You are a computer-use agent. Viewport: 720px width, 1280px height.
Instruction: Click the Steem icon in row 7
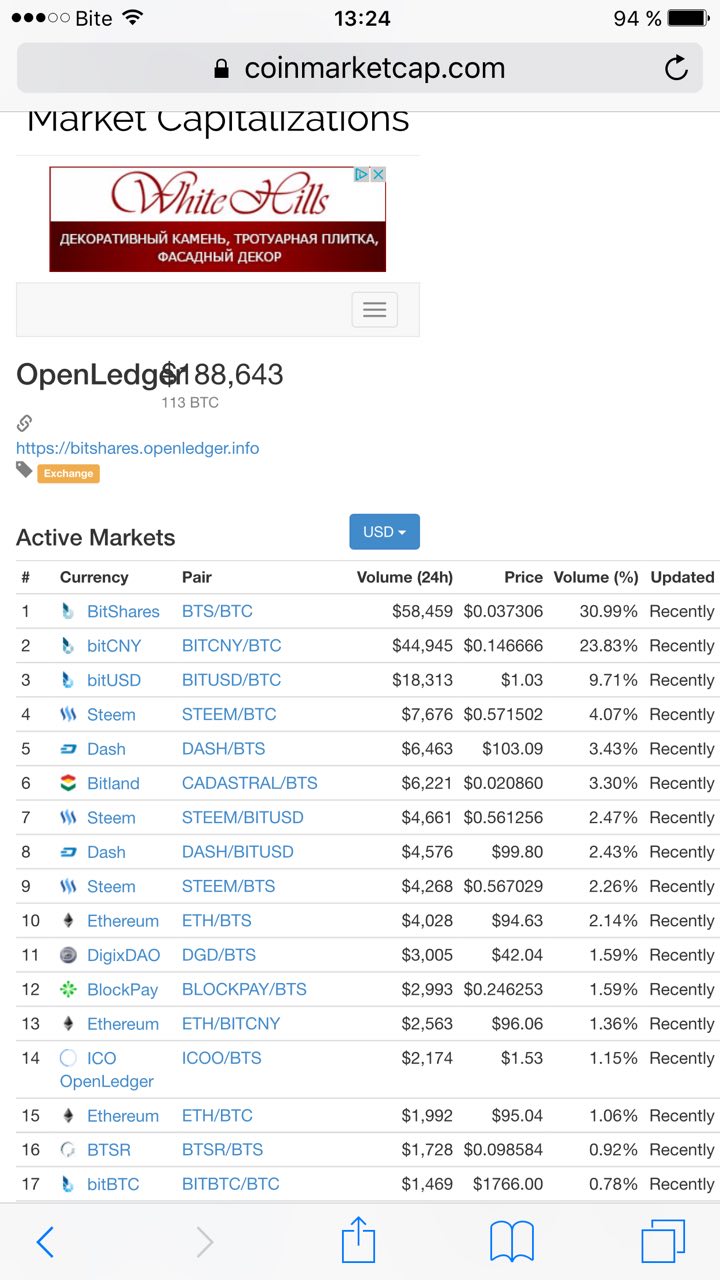(x=68, y=818)
